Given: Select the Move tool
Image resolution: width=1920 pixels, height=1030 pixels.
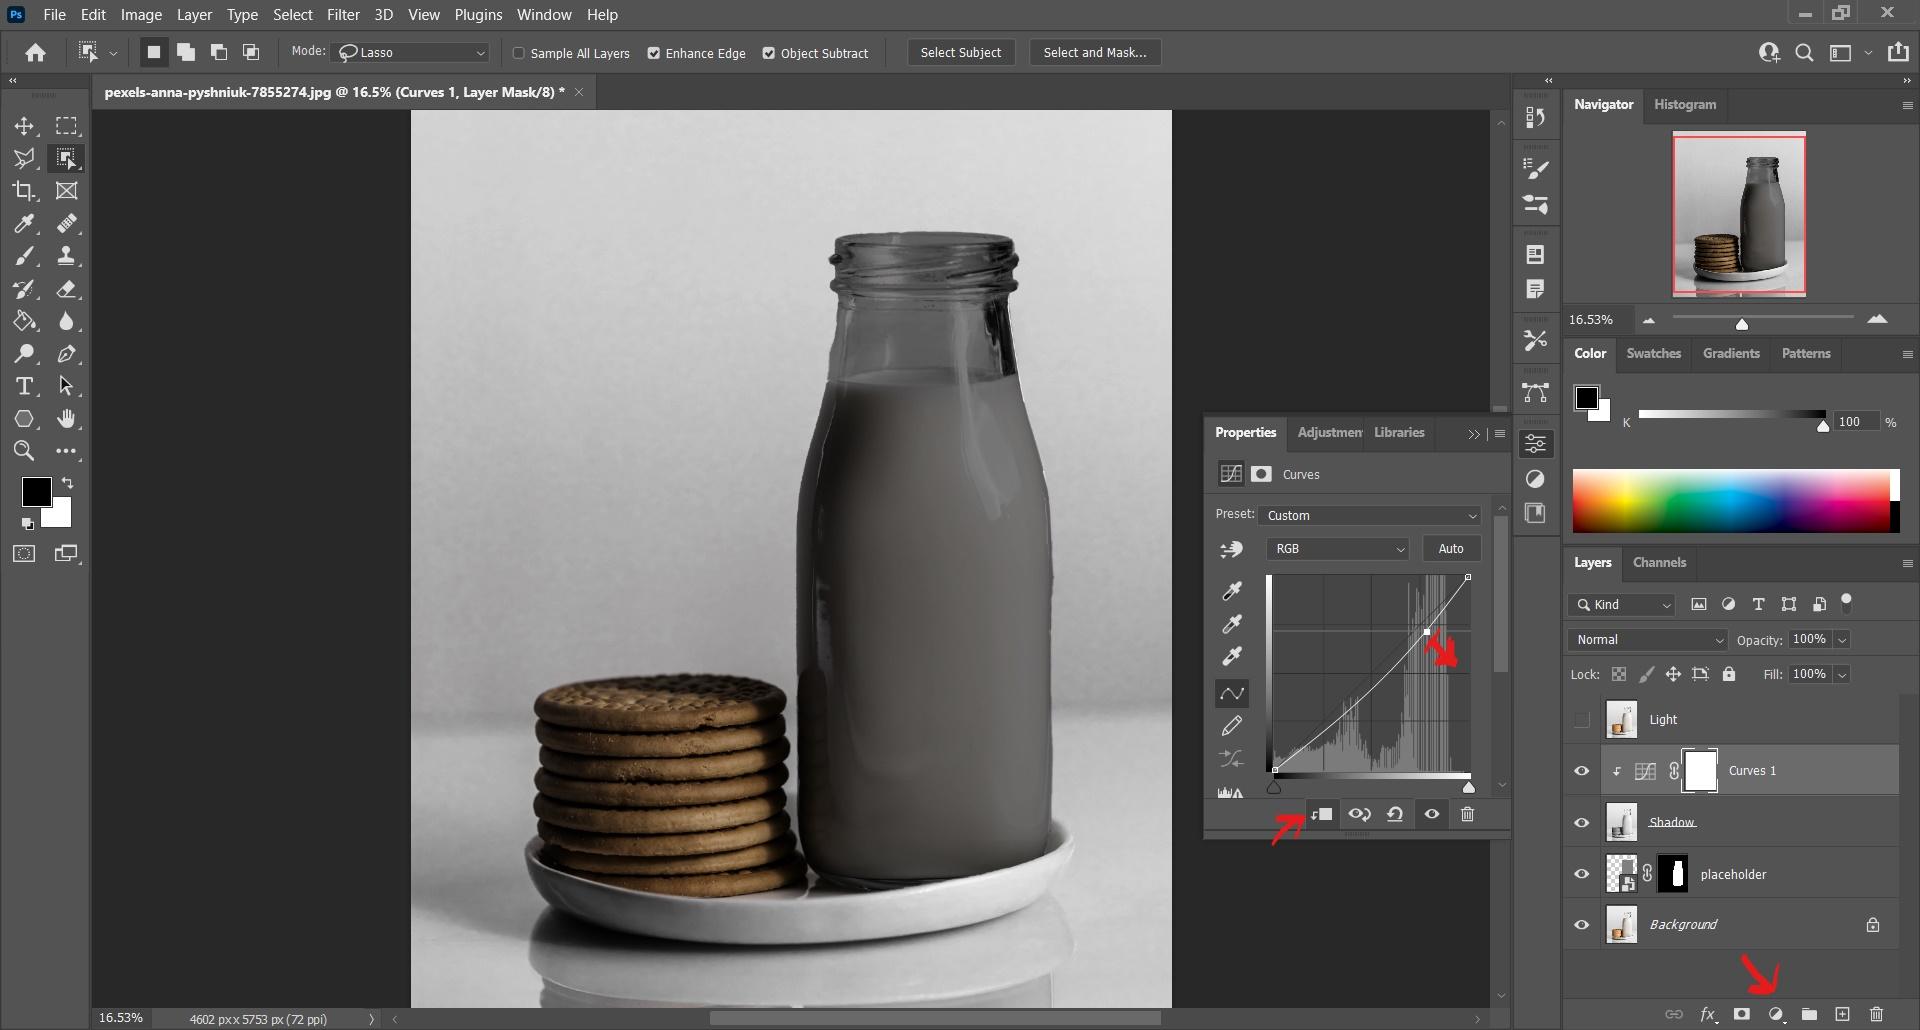Looking at the screenshot, I should [24, 126].
